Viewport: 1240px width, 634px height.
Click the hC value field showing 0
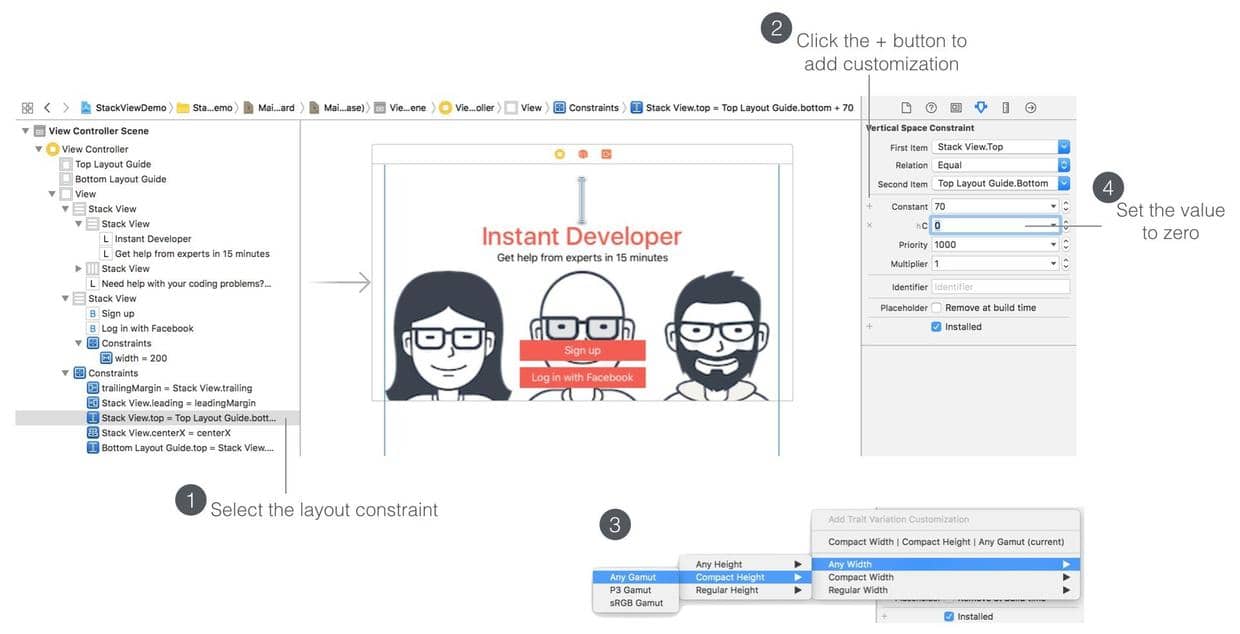click(x=995, y=226)
